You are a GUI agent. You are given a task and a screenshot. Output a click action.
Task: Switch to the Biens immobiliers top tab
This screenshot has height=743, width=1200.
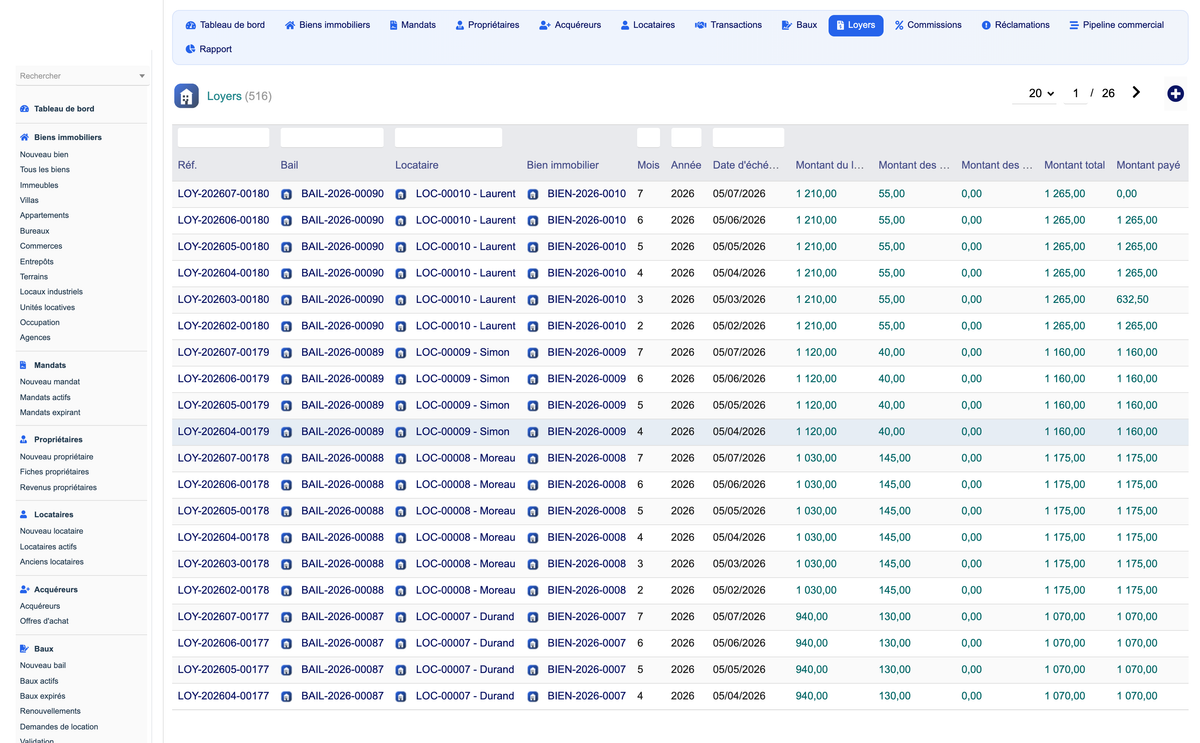click(327, 25)
